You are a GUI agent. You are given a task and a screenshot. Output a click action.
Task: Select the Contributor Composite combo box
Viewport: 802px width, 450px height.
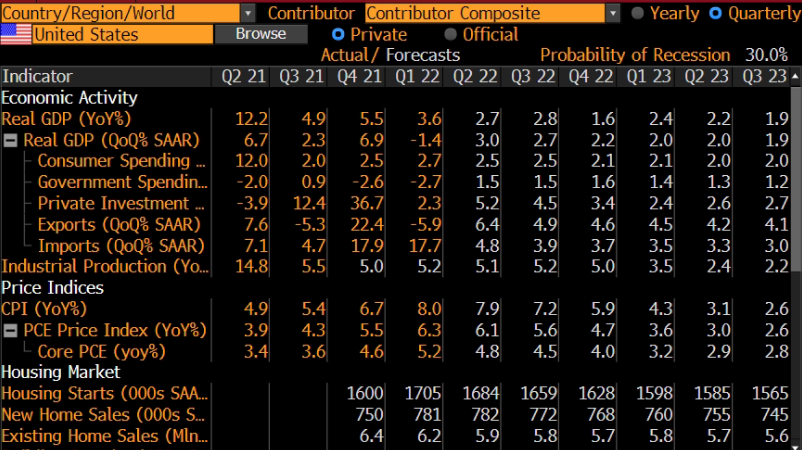[x=485, y=13]
